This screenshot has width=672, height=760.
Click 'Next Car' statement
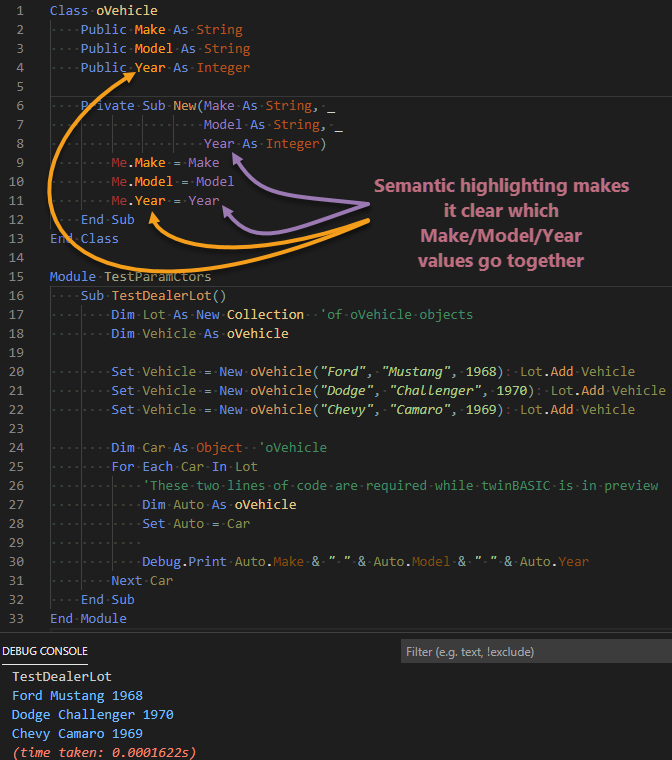click(x=142, y=581)
